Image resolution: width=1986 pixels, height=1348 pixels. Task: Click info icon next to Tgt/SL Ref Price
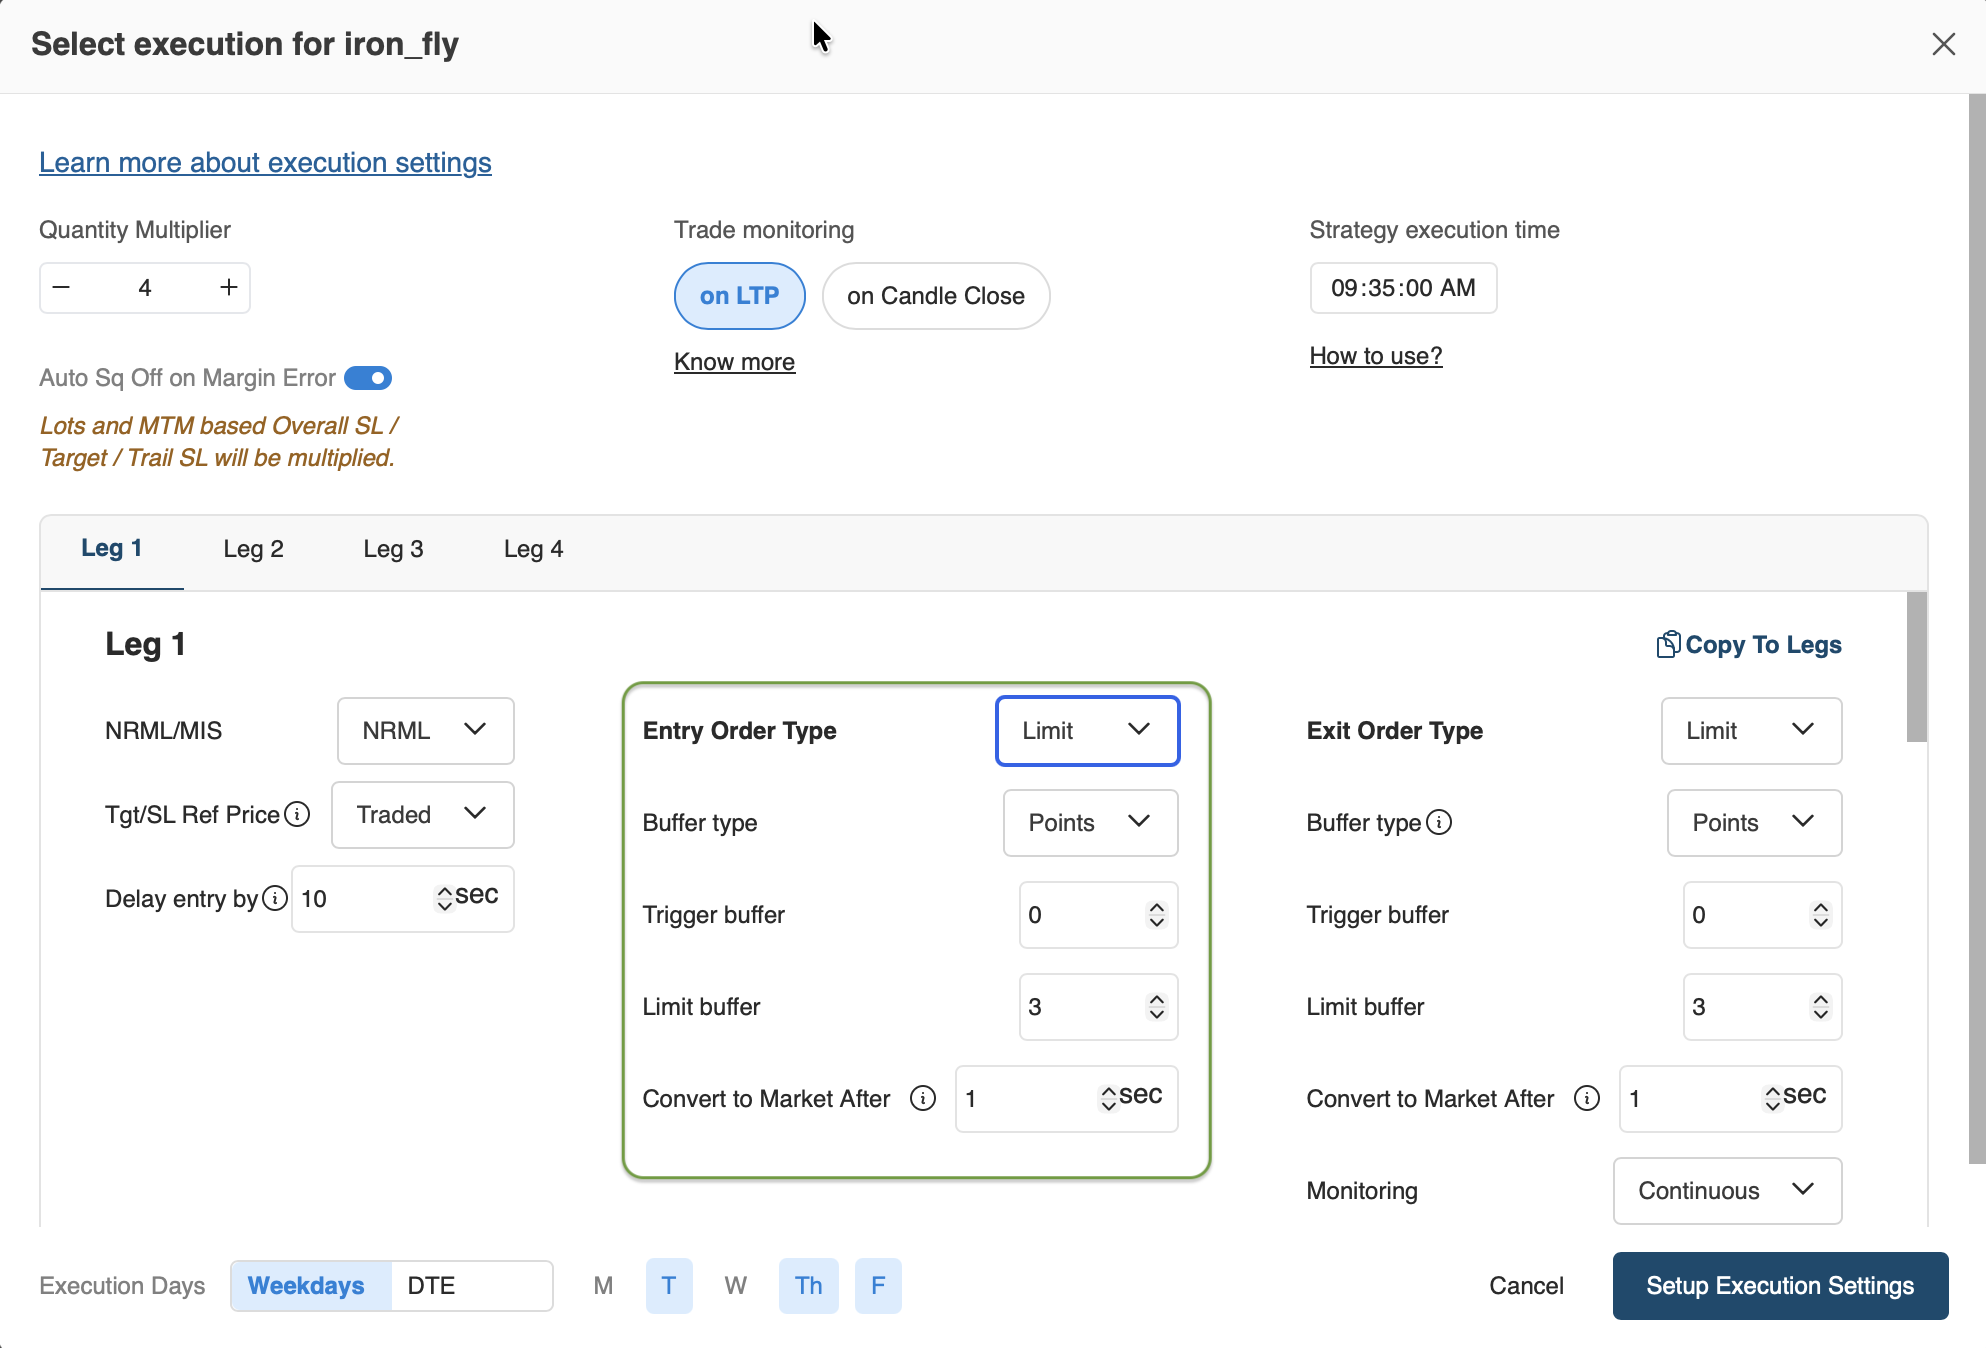point(297,814)
